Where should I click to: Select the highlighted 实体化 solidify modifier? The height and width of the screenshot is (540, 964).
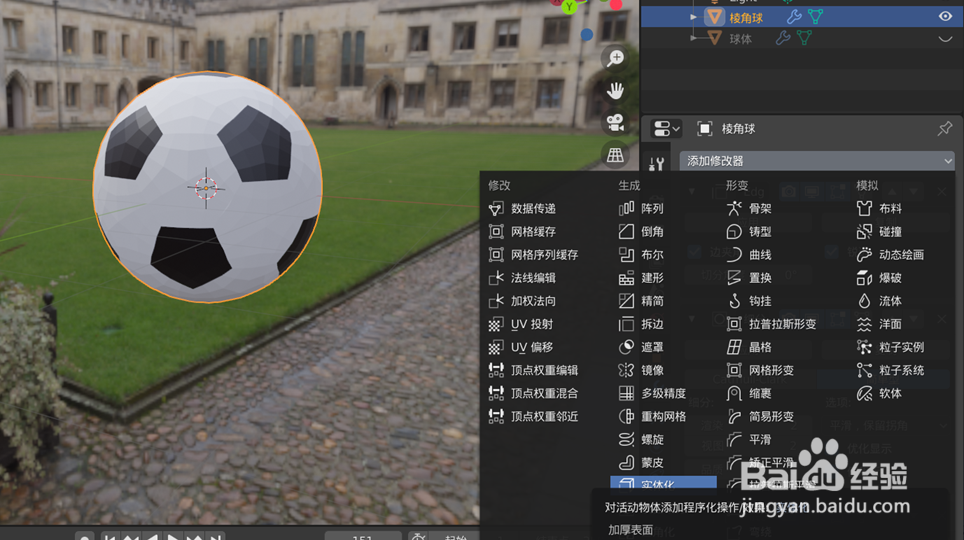[663, 483]
